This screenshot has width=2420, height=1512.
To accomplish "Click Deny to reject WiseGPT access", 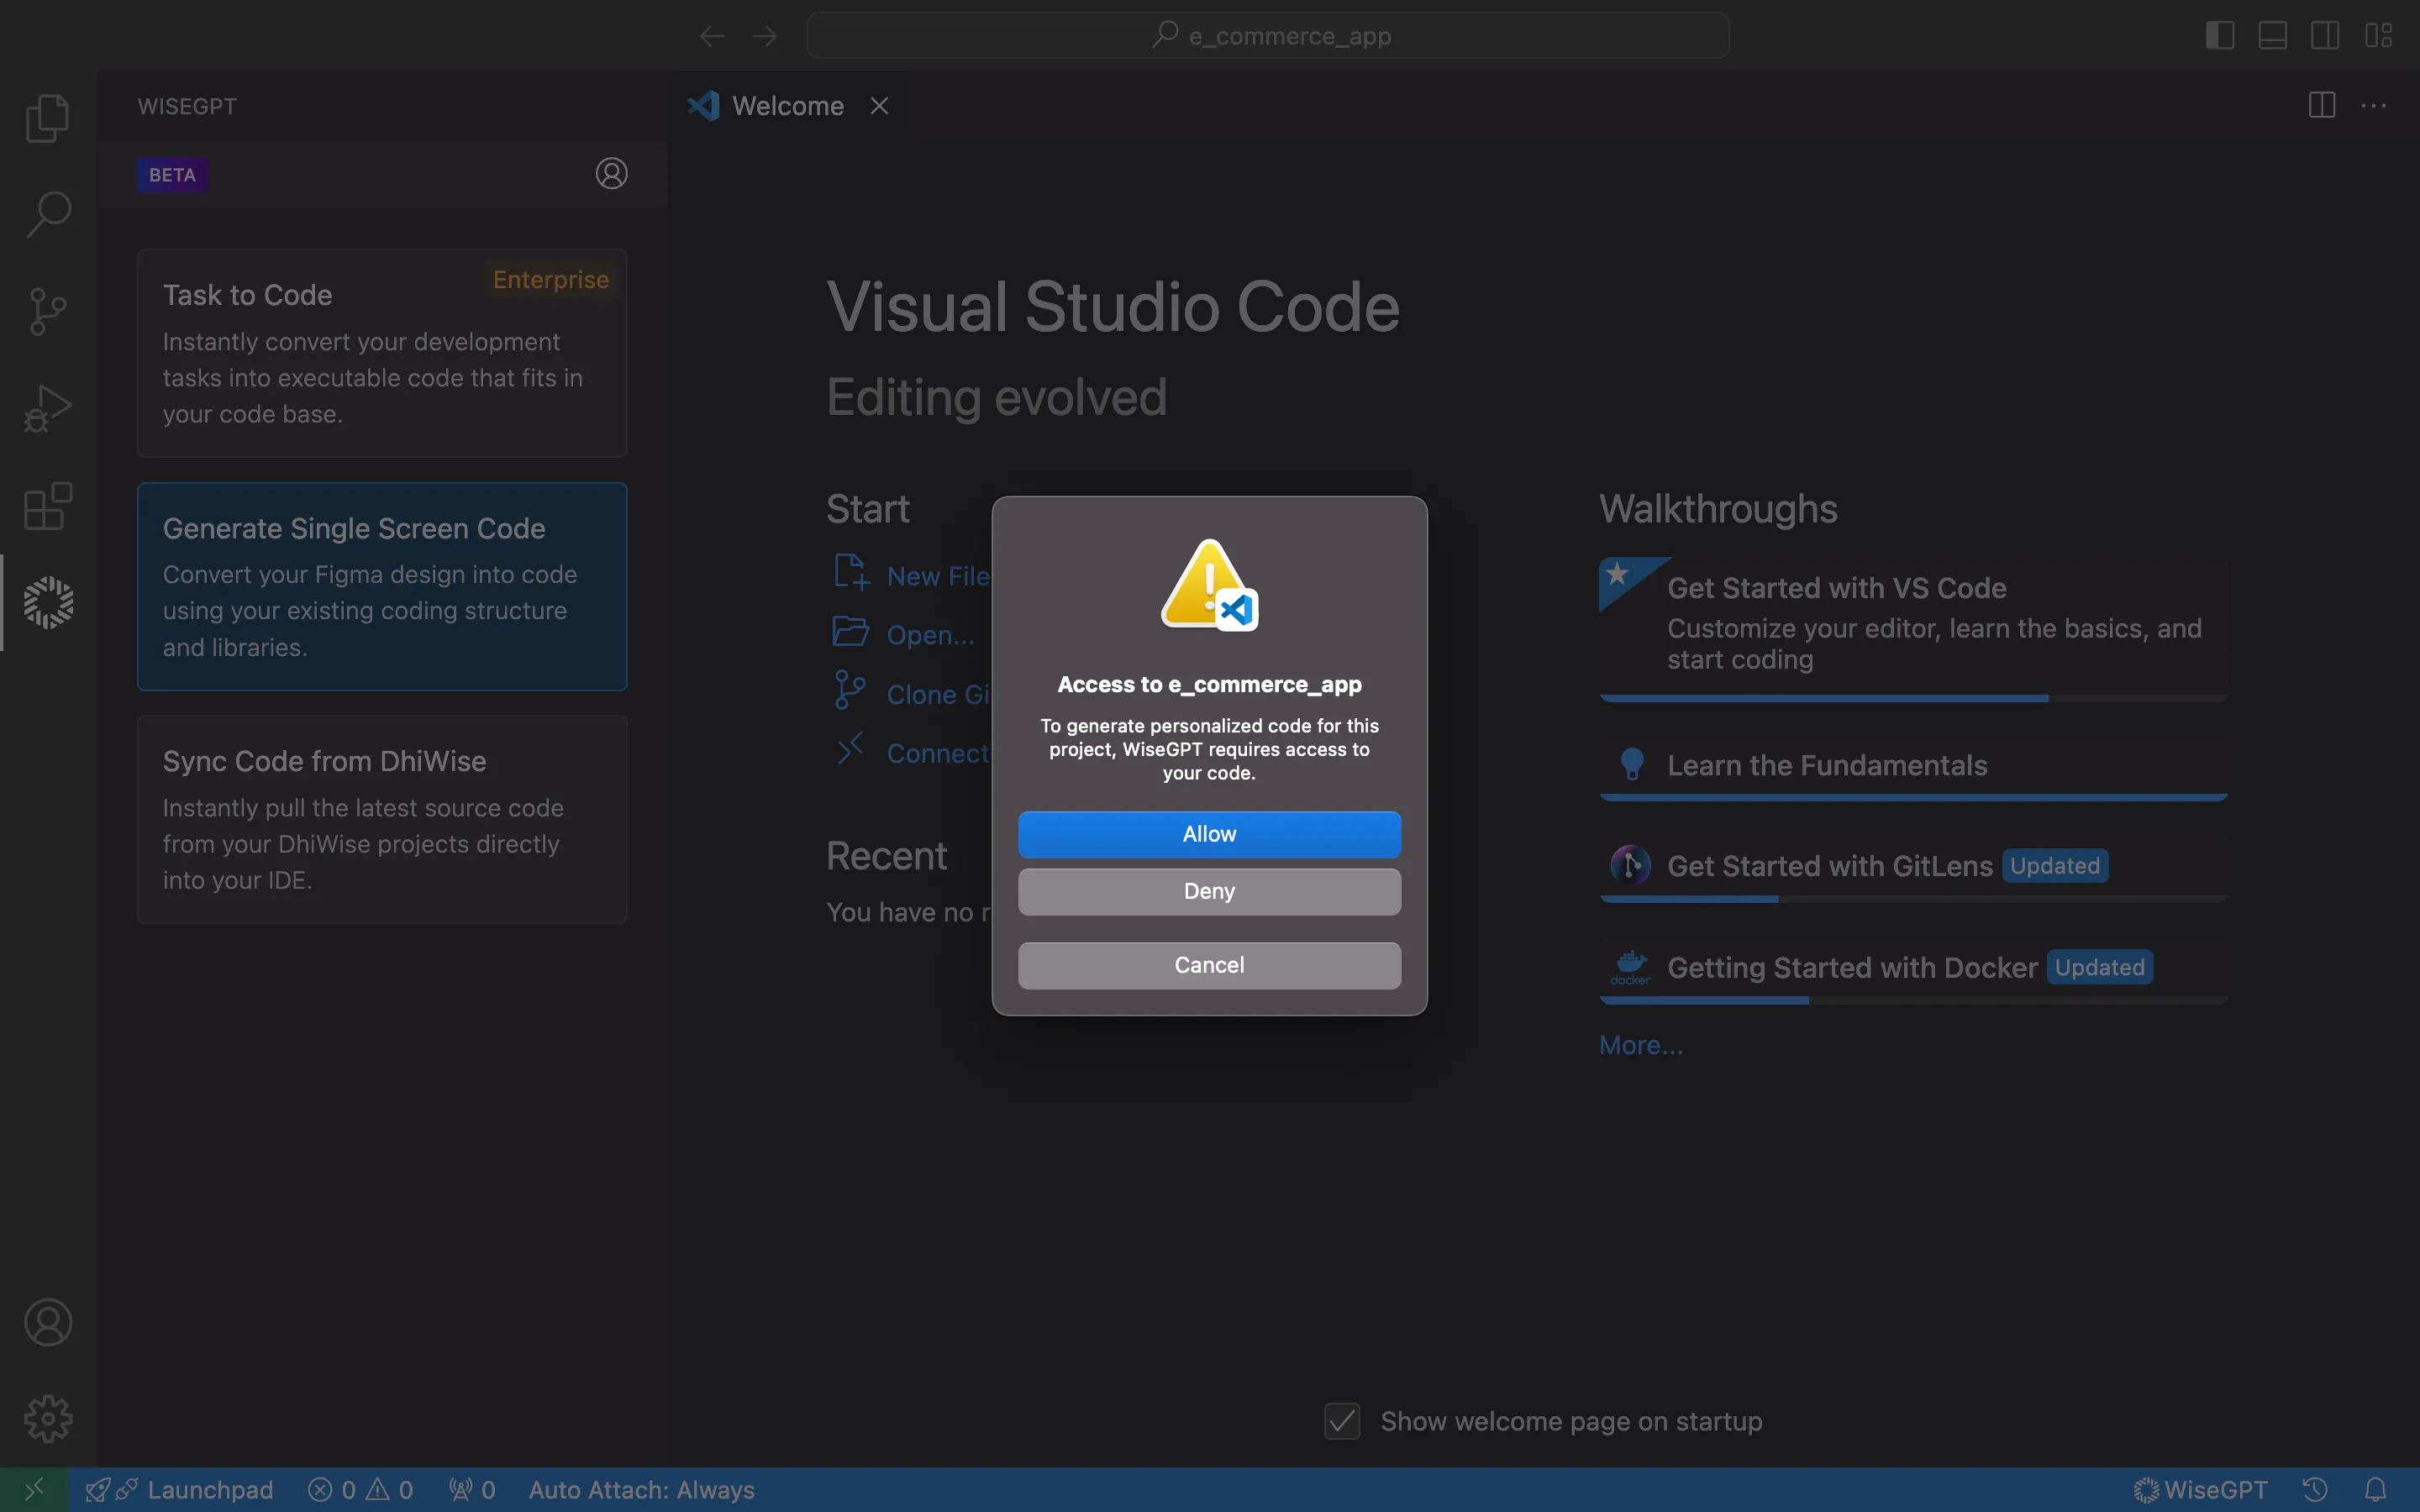I will [1209, 892].
